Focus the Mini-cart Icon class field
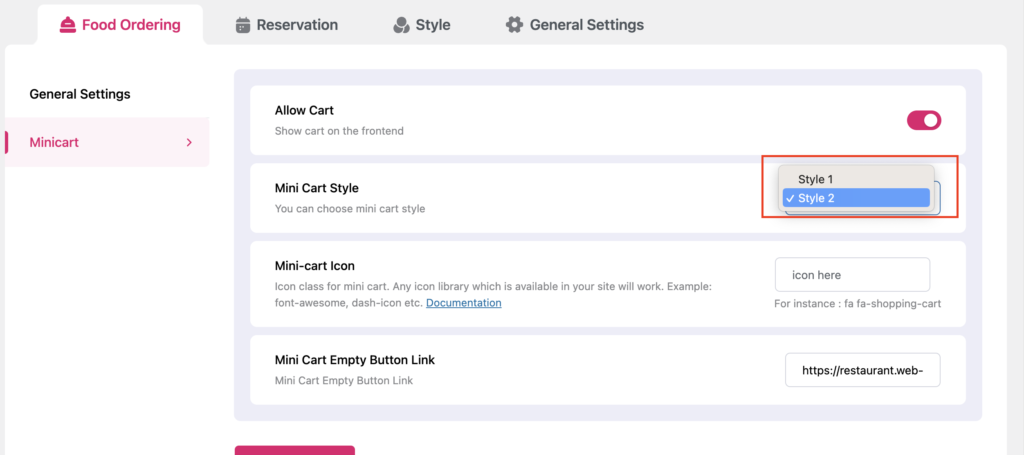This screenshot has height=455, width=1024. tap(852, 275)
